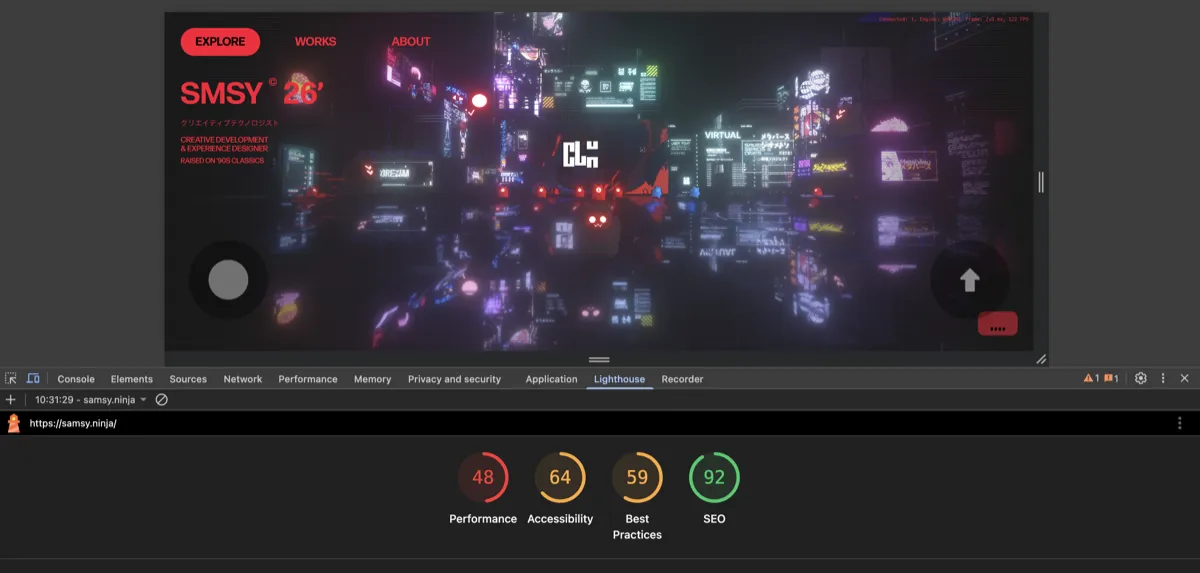Viewport: 1200px width, 573px height.
Task: Open DevTools settings gear
Action: 1140,379
